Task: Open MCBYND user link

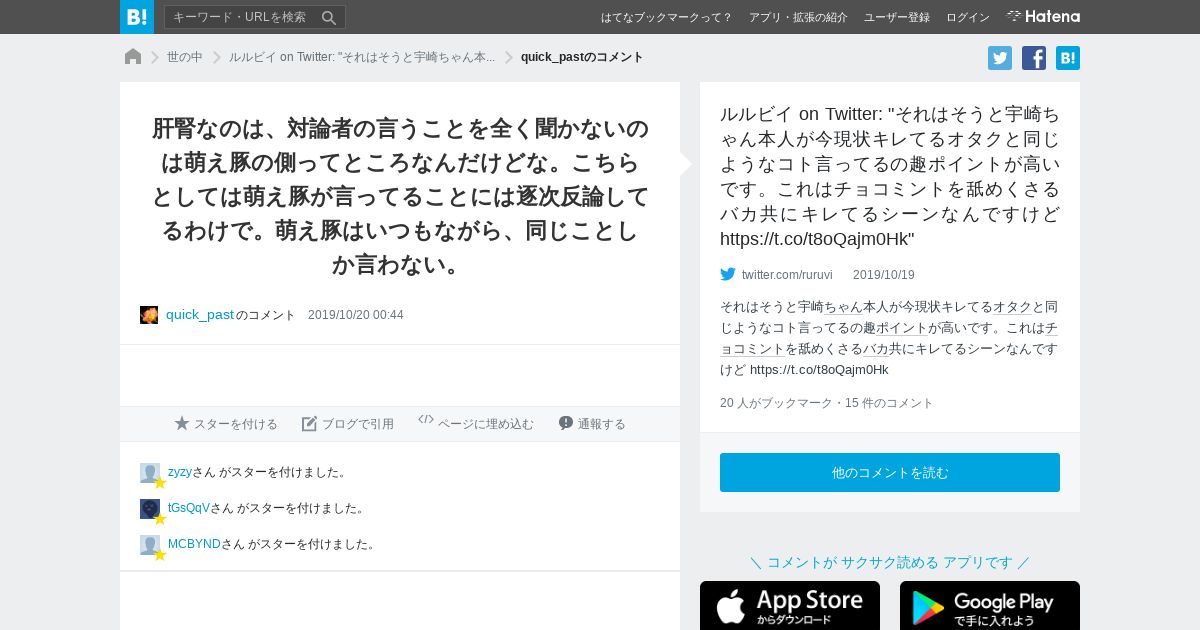Action: coord(194,544)
